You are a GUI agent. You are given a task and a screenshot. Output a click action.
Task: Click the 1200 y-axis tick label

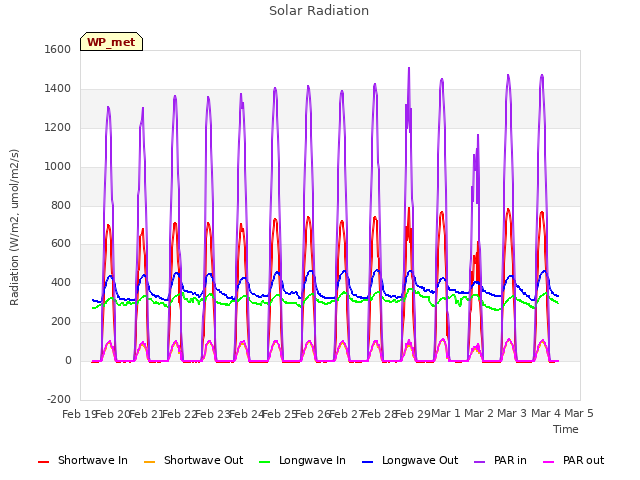(58, 128)
